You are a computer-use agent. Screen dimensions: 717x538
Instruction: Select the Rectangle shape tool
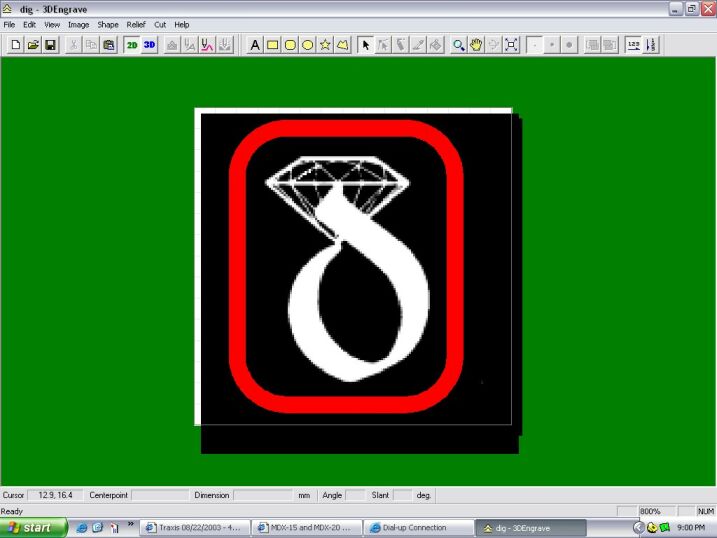pyautogui.click(x=272, y=45)
